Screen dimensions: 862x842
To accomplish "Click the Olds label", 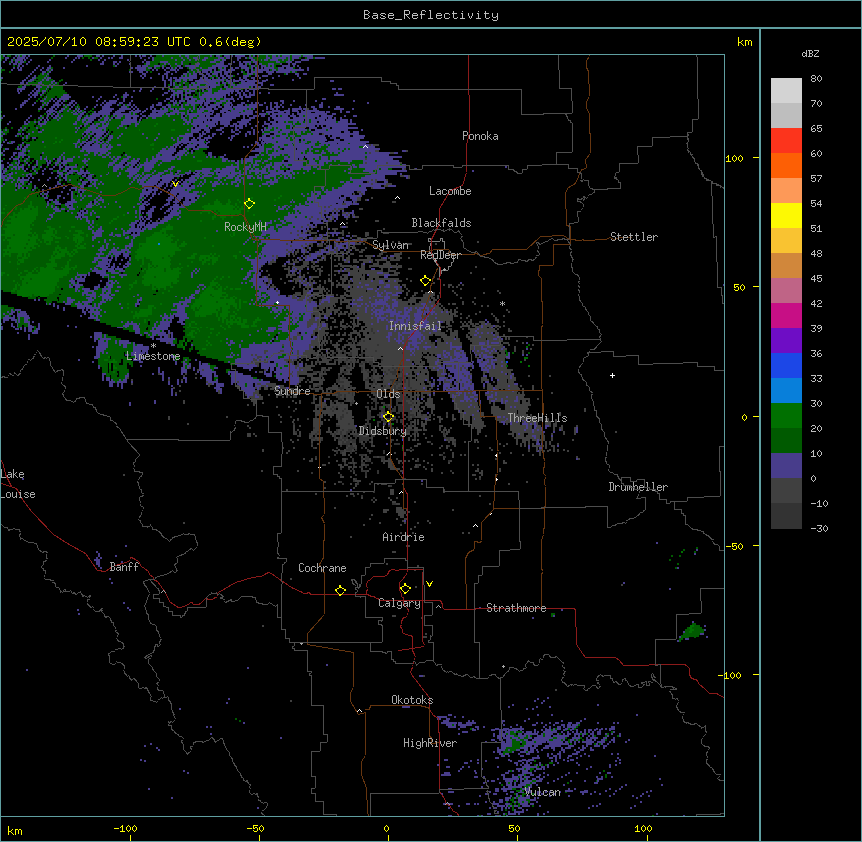I will click(388, 394).
